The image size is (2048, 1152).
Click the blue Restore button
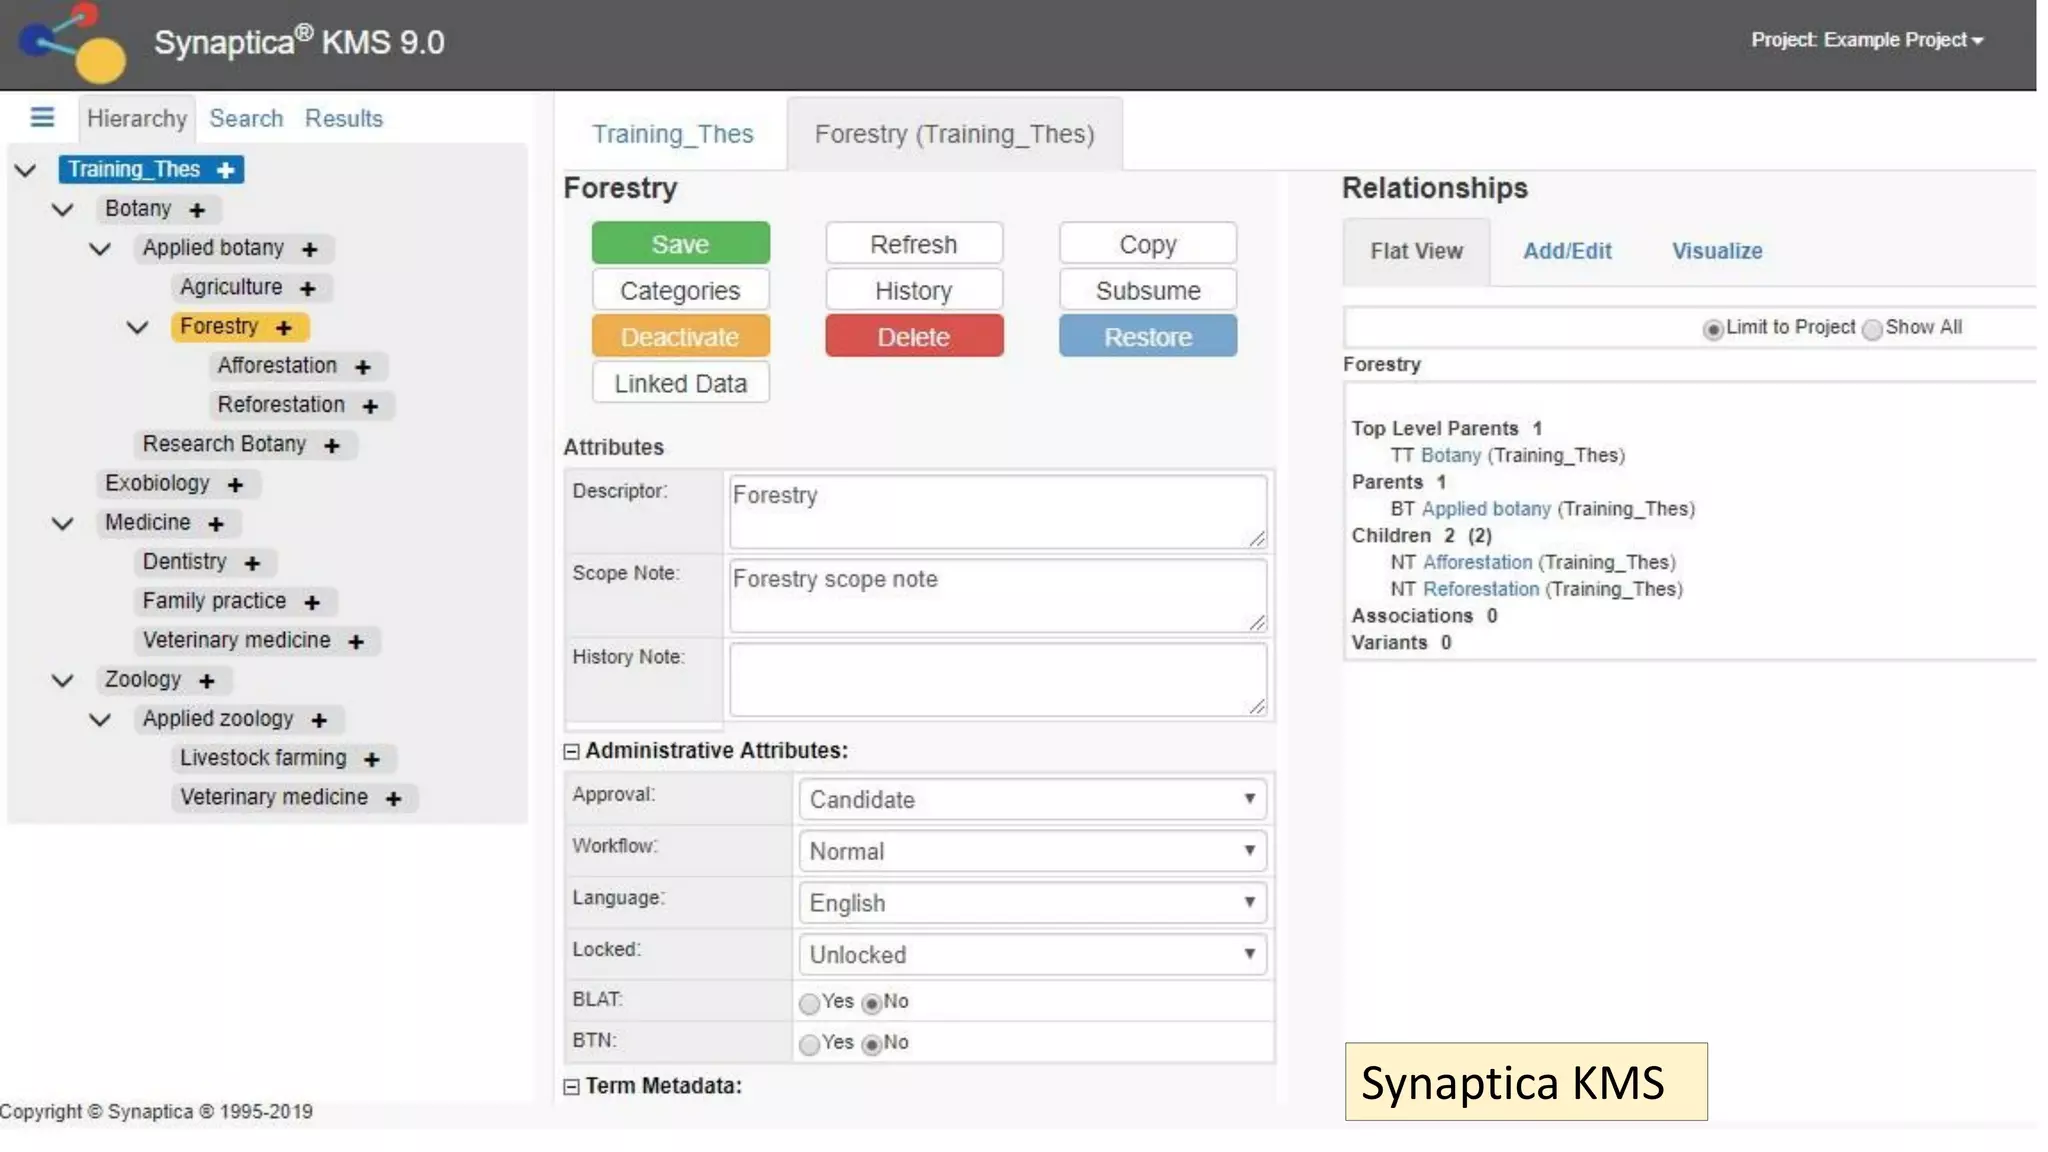coord(1148,337)
